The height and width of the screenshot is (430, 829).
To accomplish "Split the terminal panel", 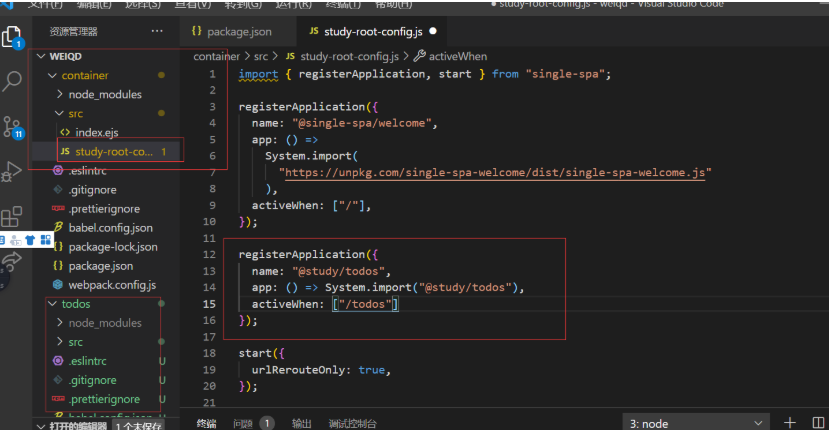I will pos(818,423).
